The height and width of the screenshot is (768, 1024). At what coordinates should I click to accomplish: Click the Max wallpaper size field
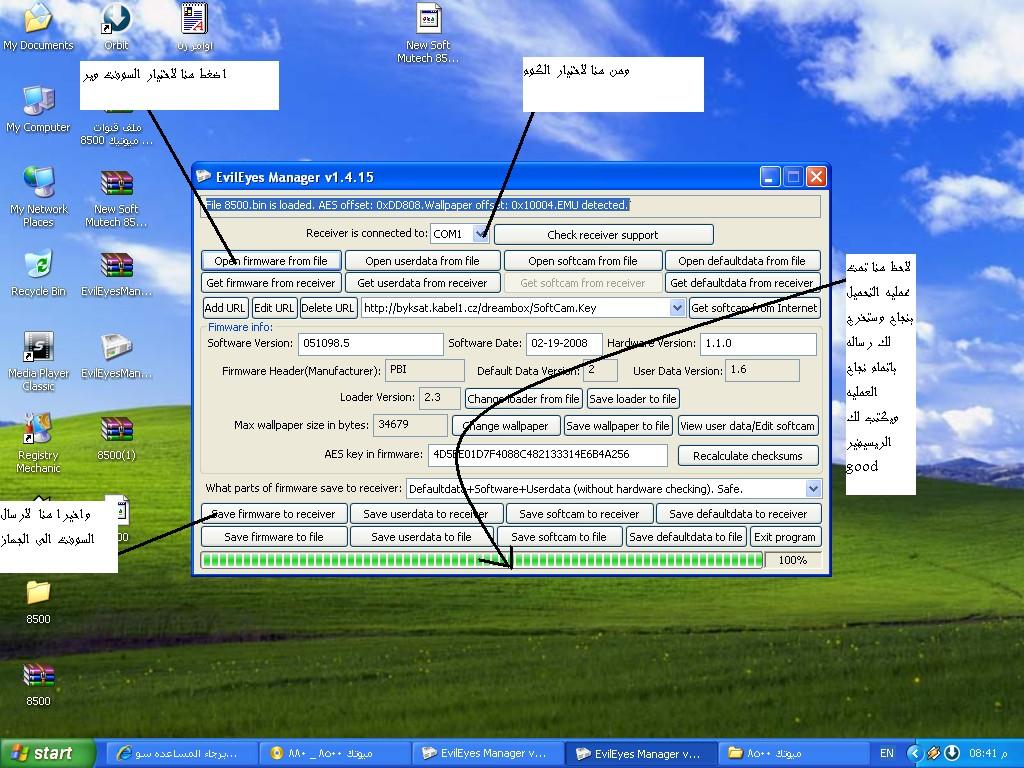pyautogui.click(x=410, y=425)
